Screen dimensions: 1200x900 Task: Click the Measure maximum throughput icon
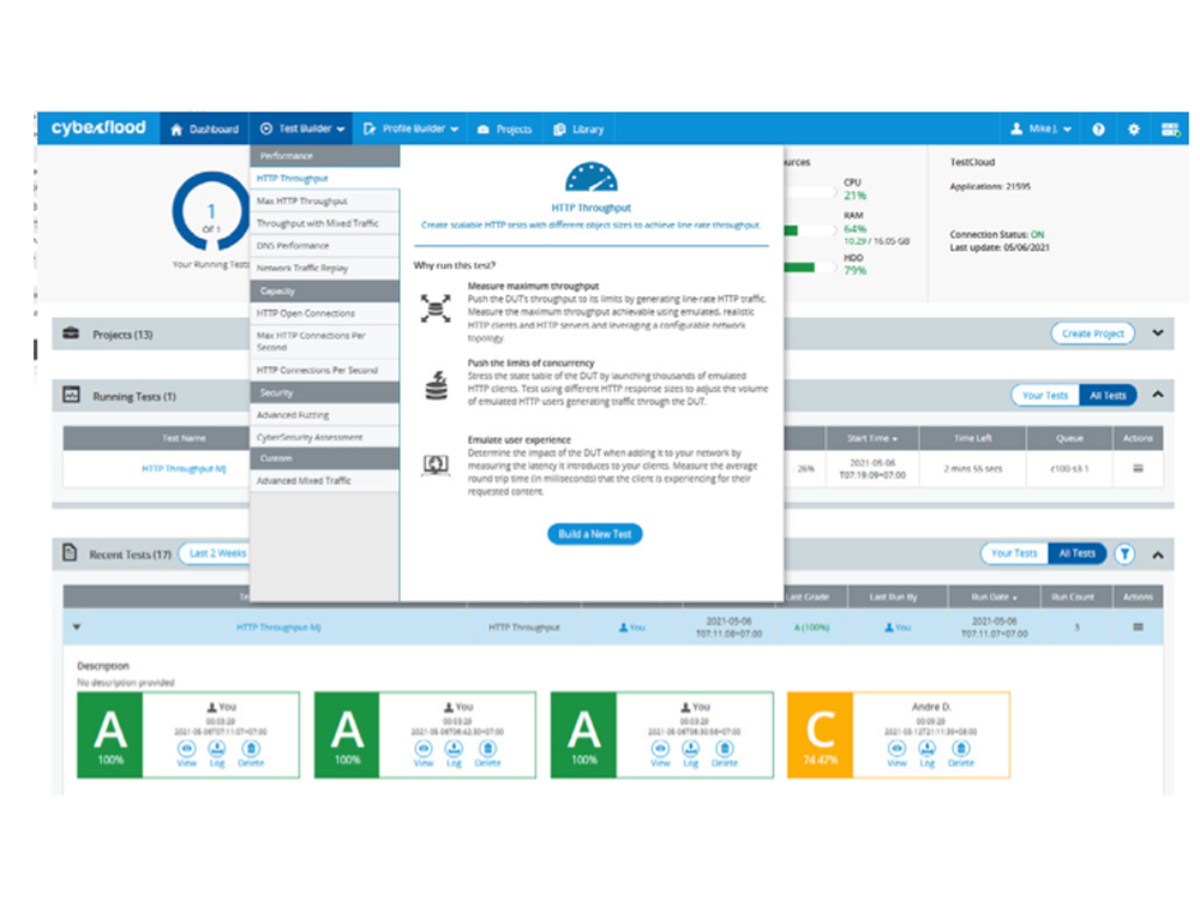[435, 309]
